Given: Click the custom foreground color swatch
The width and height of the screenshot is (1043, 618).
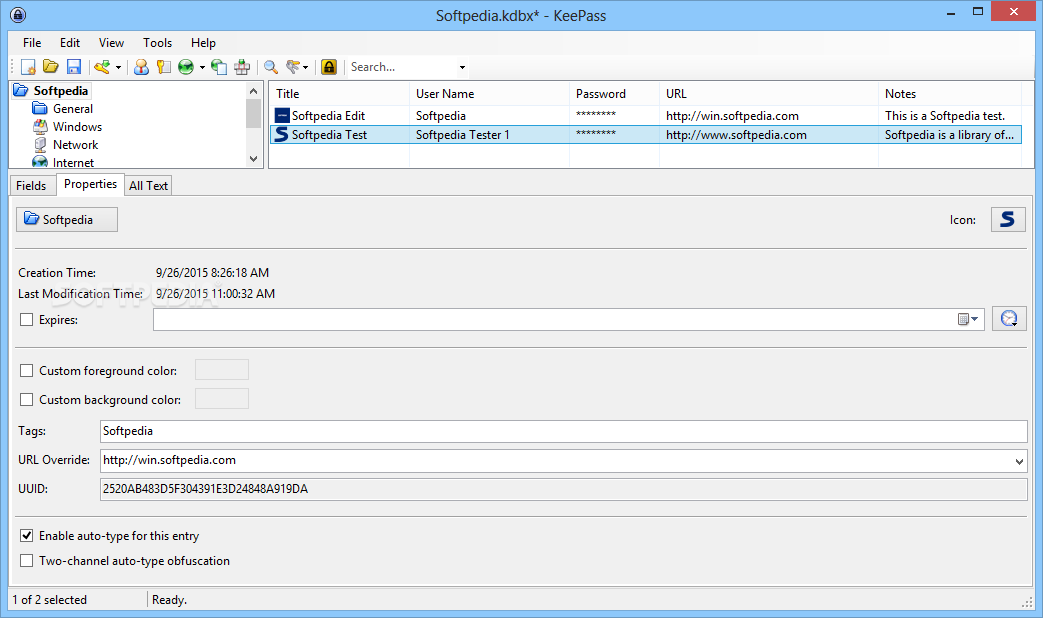Looking at the screenshot, I should (222, 370).
